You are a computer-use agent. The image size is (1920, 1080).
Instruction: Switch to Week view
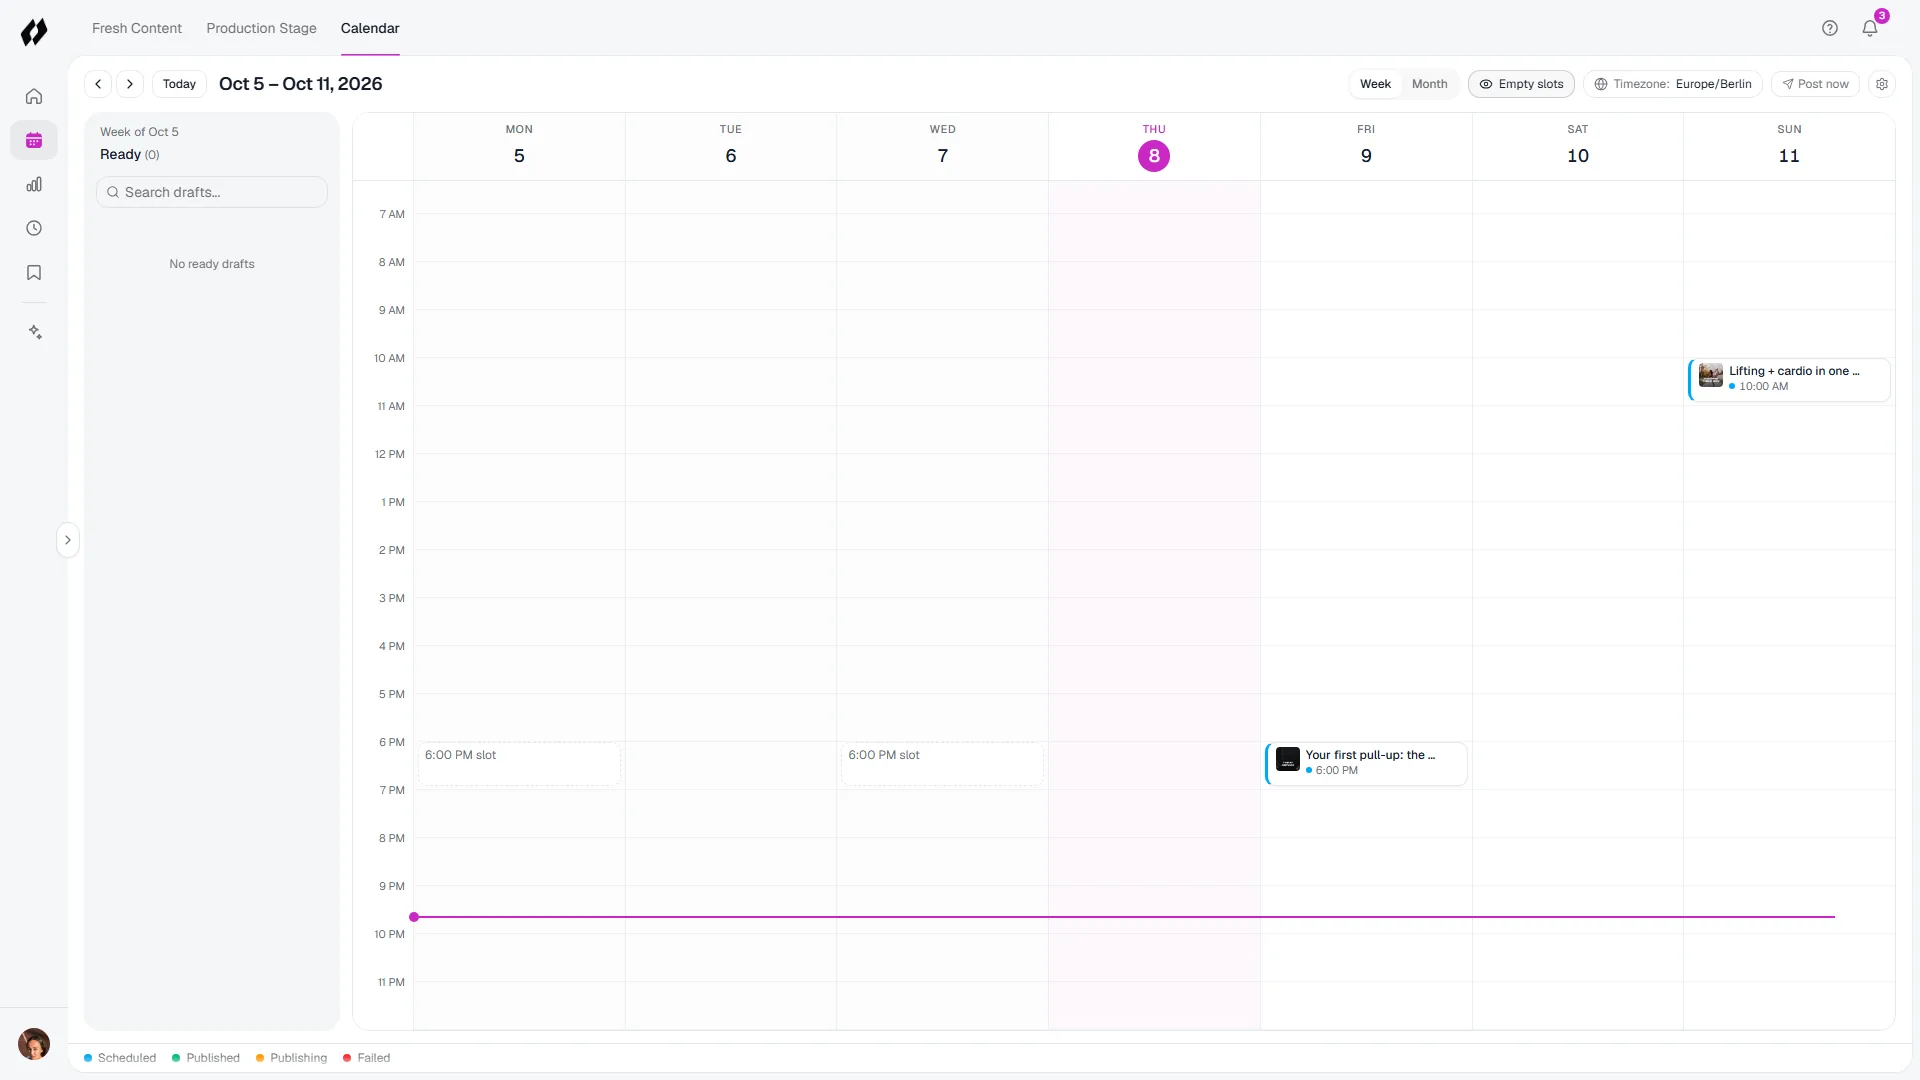pos(1375,84)
